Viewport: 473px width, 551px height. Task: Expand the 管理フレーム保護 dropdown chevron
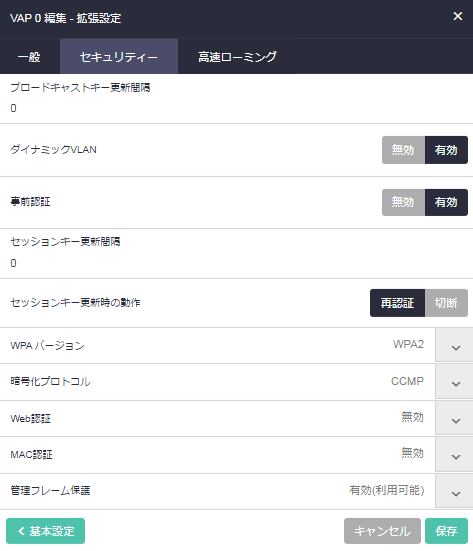(454, 491)
